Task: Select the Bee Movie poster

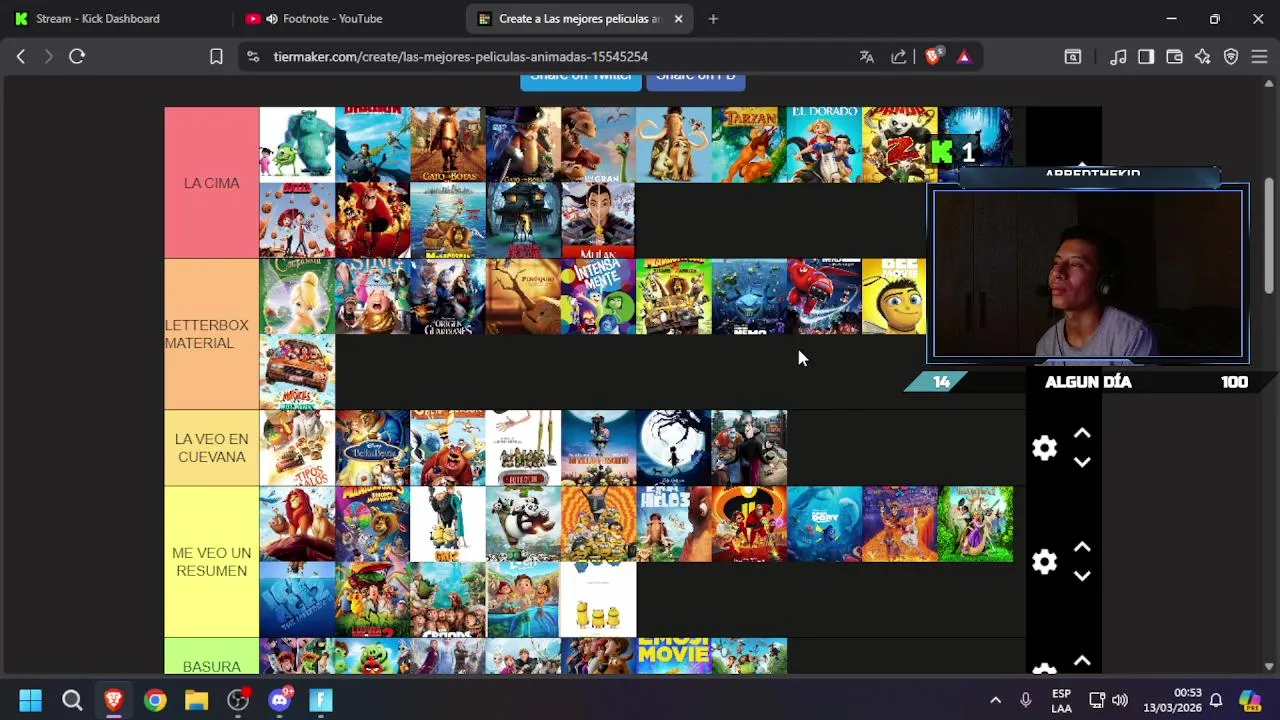Action: click(894, 296)
